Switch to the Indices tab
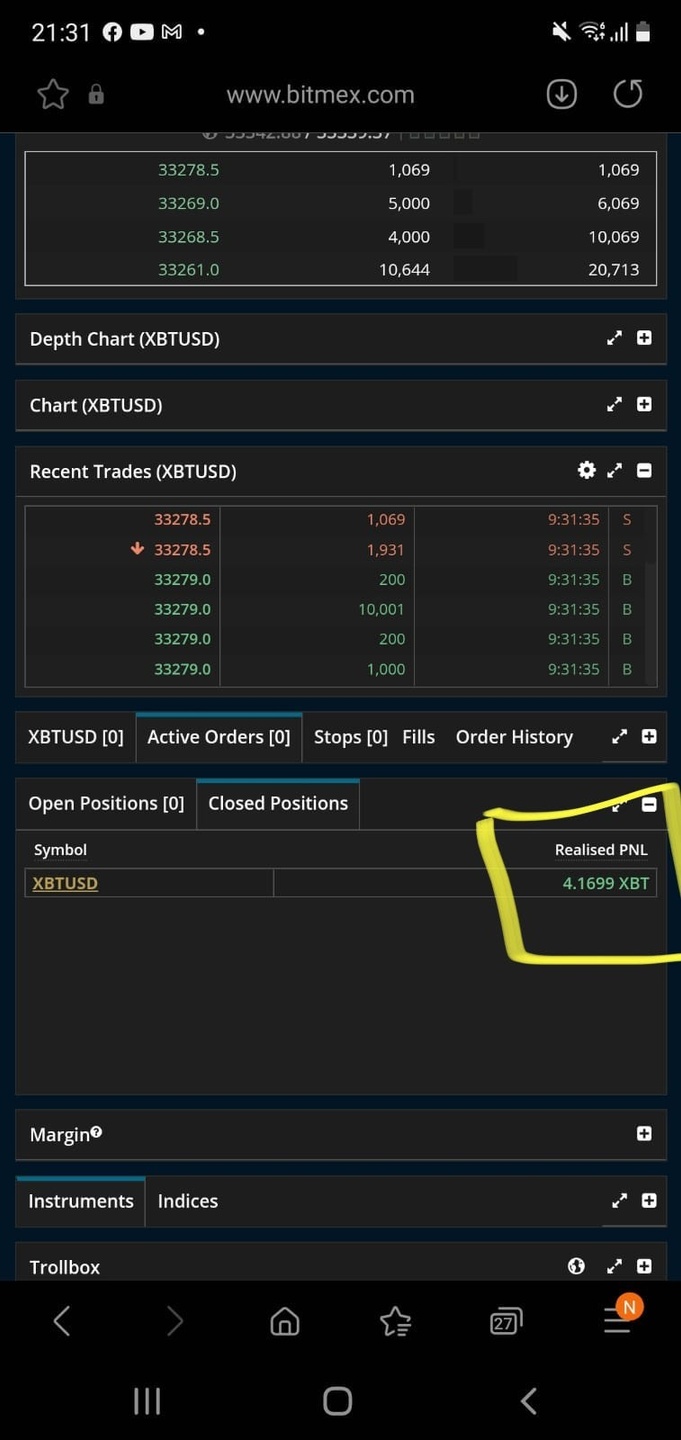This screenshot has width=681, height=1440. pyautogui.click(x=187, y=1201)
